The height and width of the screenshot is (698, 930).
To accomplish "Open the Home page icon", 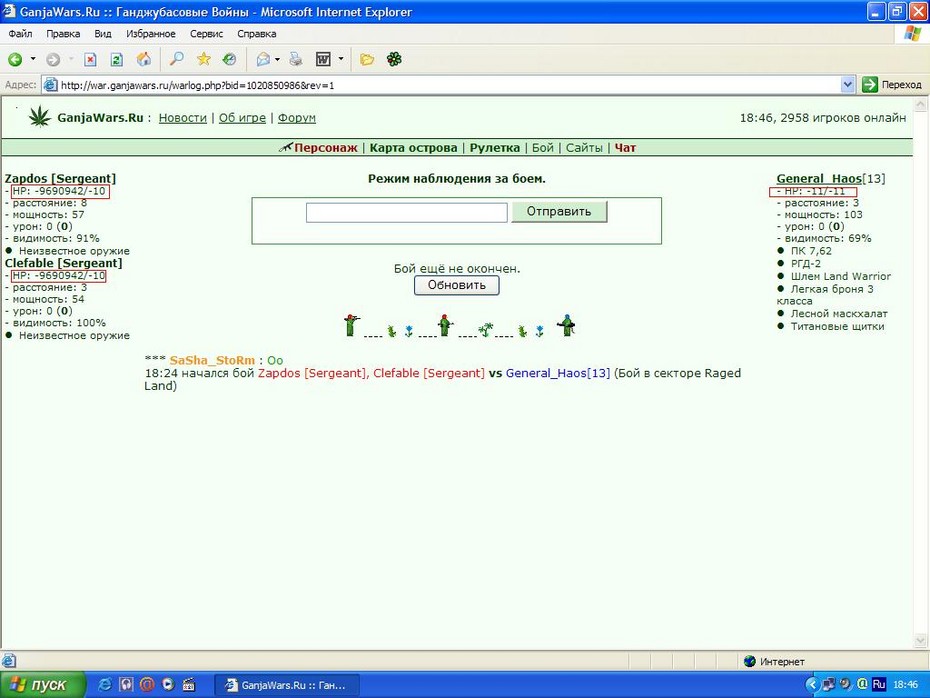I will point(144,59).
